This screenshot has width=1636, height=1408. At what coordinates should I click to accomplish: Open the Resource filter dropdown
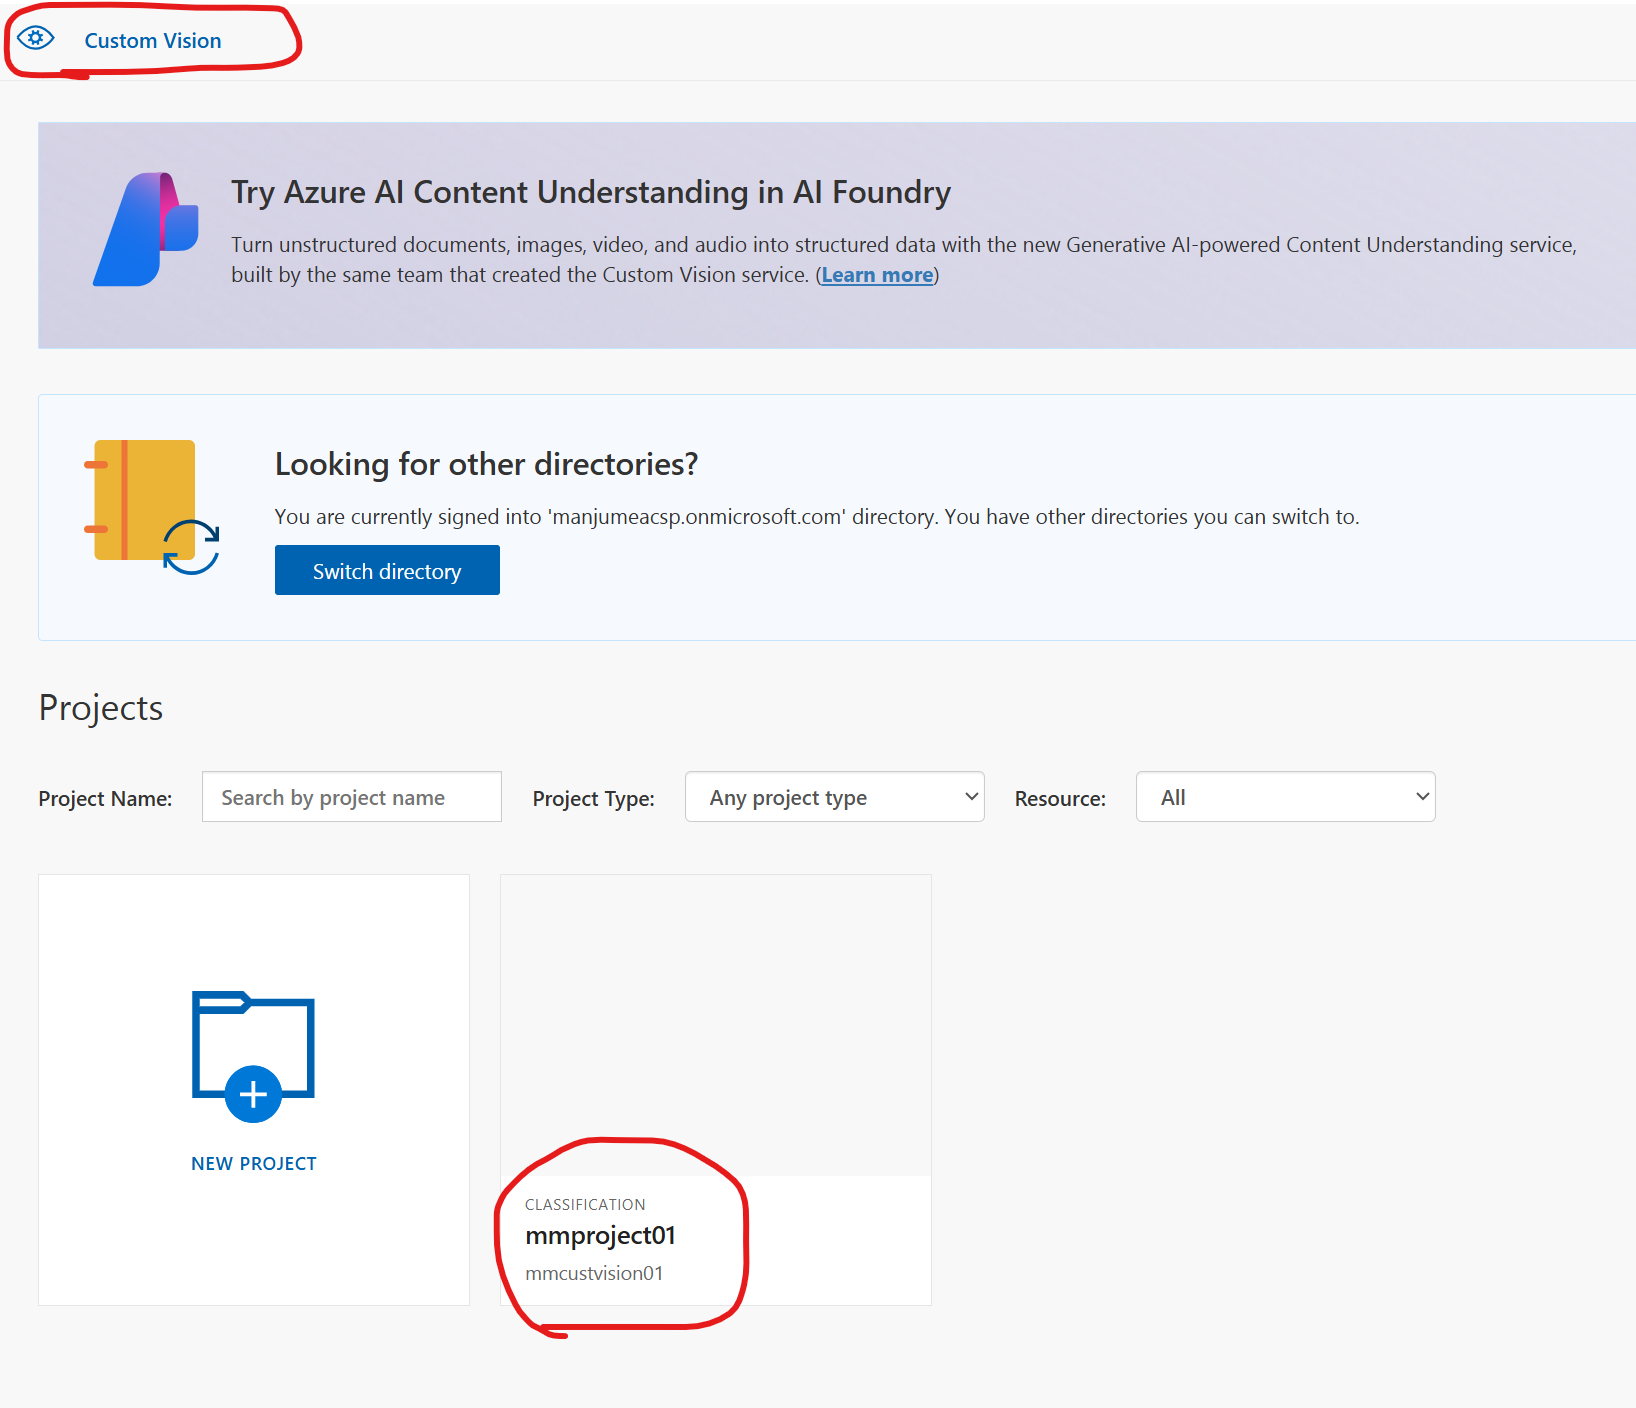tap(1286, 797)
